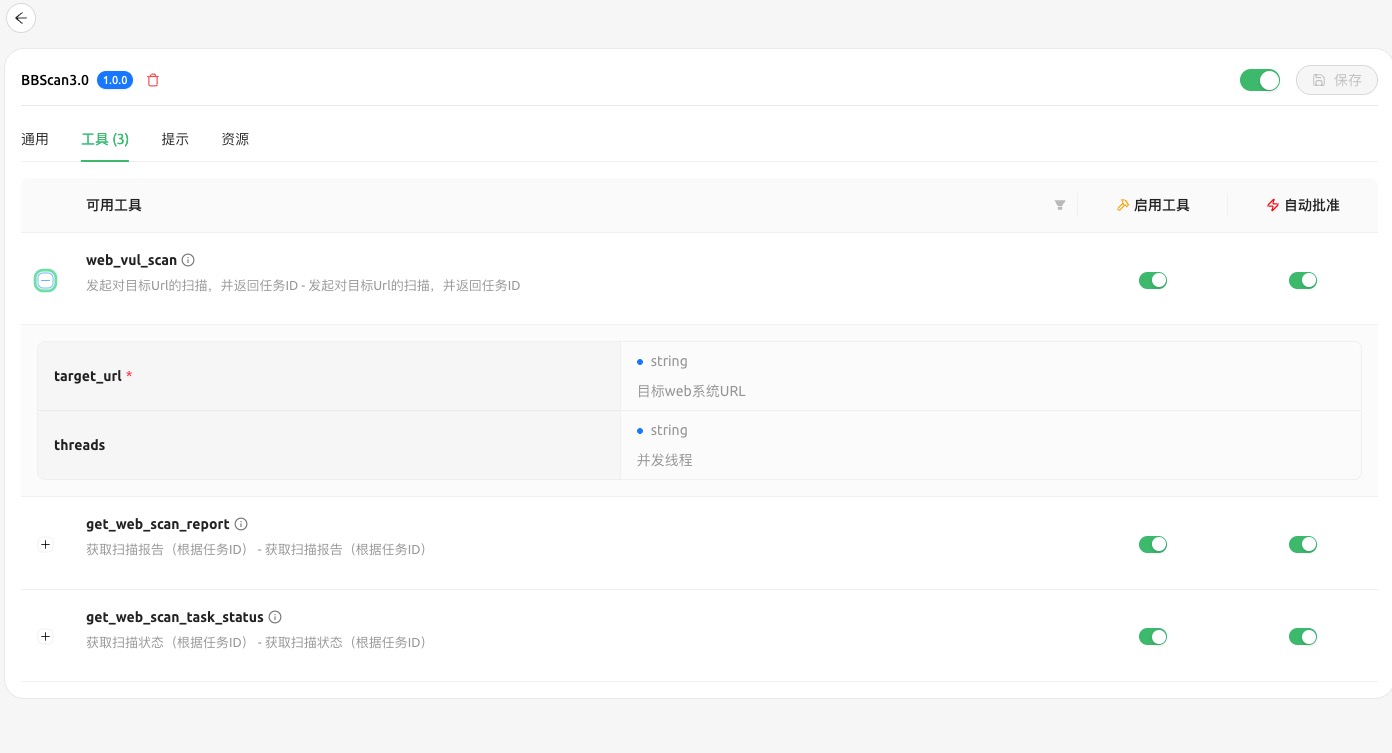1392x753 pixels.
Task: Click the threads parameter cell
Action: point(329,445)
